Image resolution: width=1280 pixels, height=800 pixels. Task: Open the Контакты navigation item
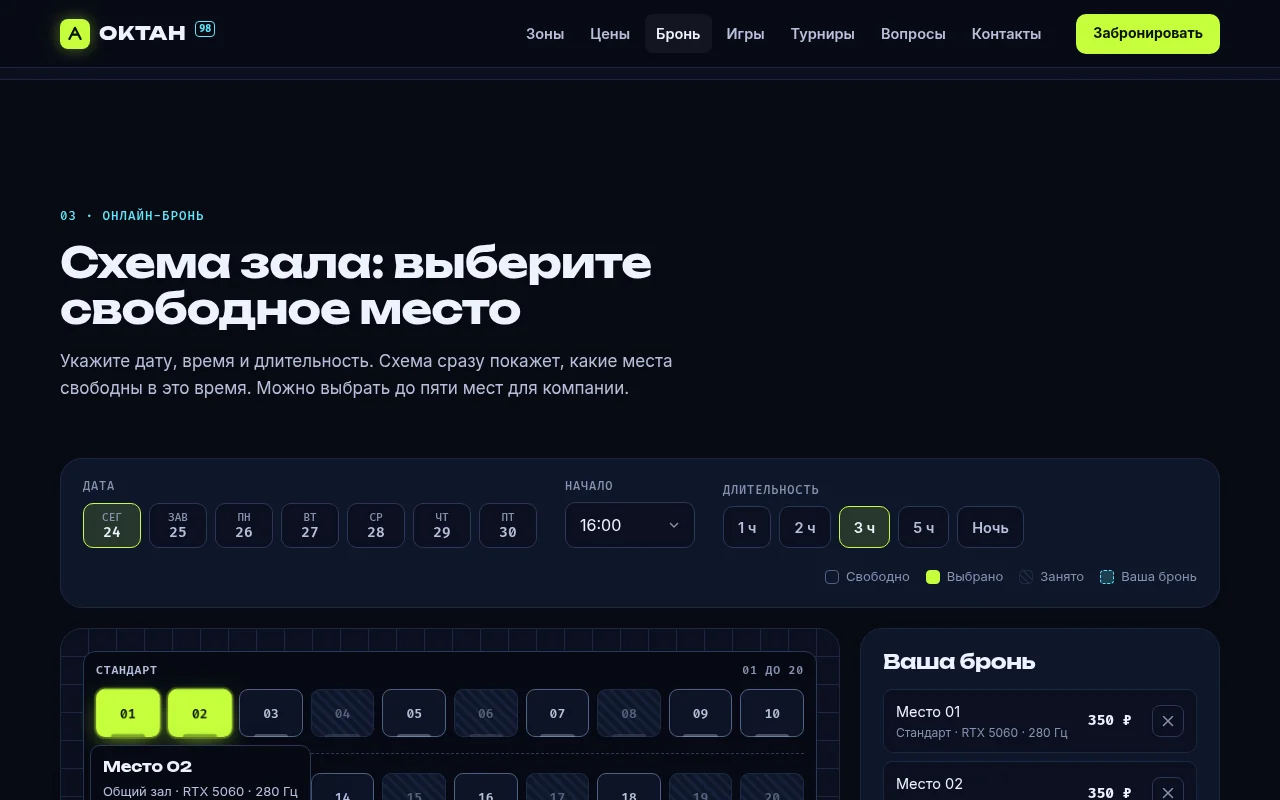pos(1006,34)
